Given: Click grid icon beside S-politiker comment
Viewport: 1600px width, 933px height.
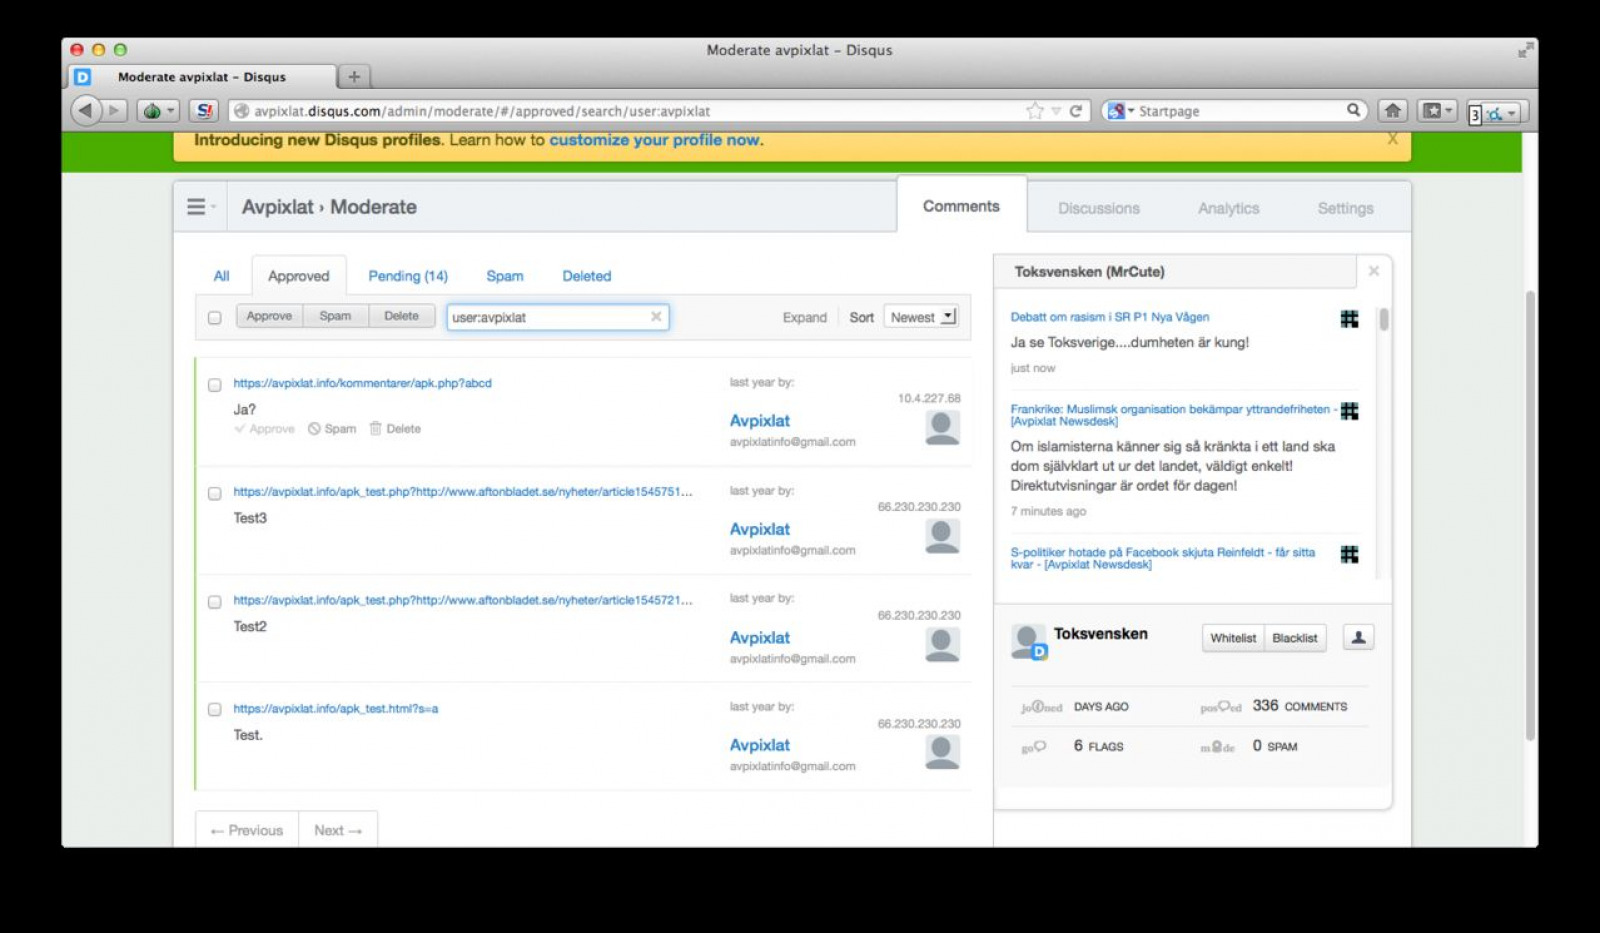Looking at the screenshot, I should tap(1349, 554).
